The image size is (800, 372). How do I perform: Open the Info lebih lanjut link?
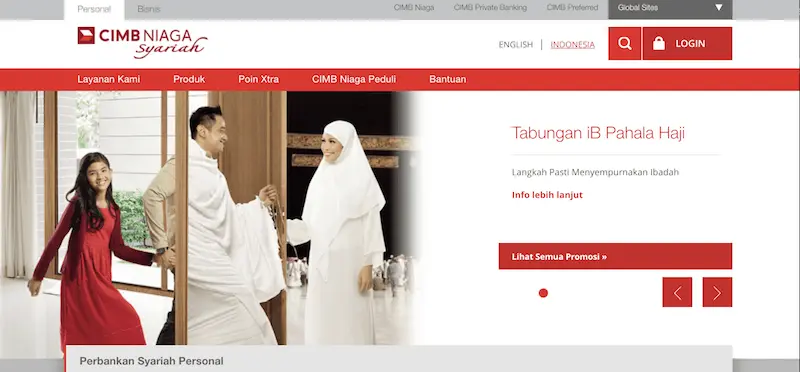tap(547, 195)
